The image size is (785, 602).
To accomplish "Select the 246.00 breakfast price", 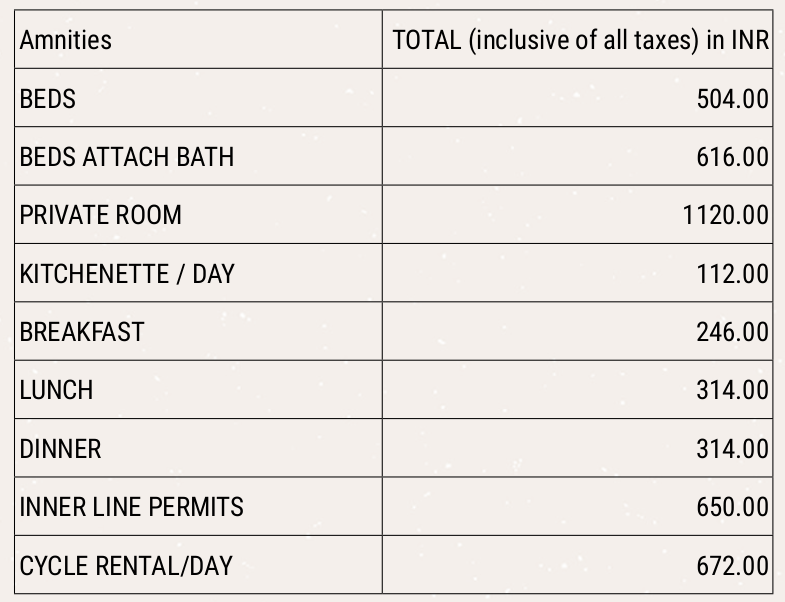I will 732,331.
